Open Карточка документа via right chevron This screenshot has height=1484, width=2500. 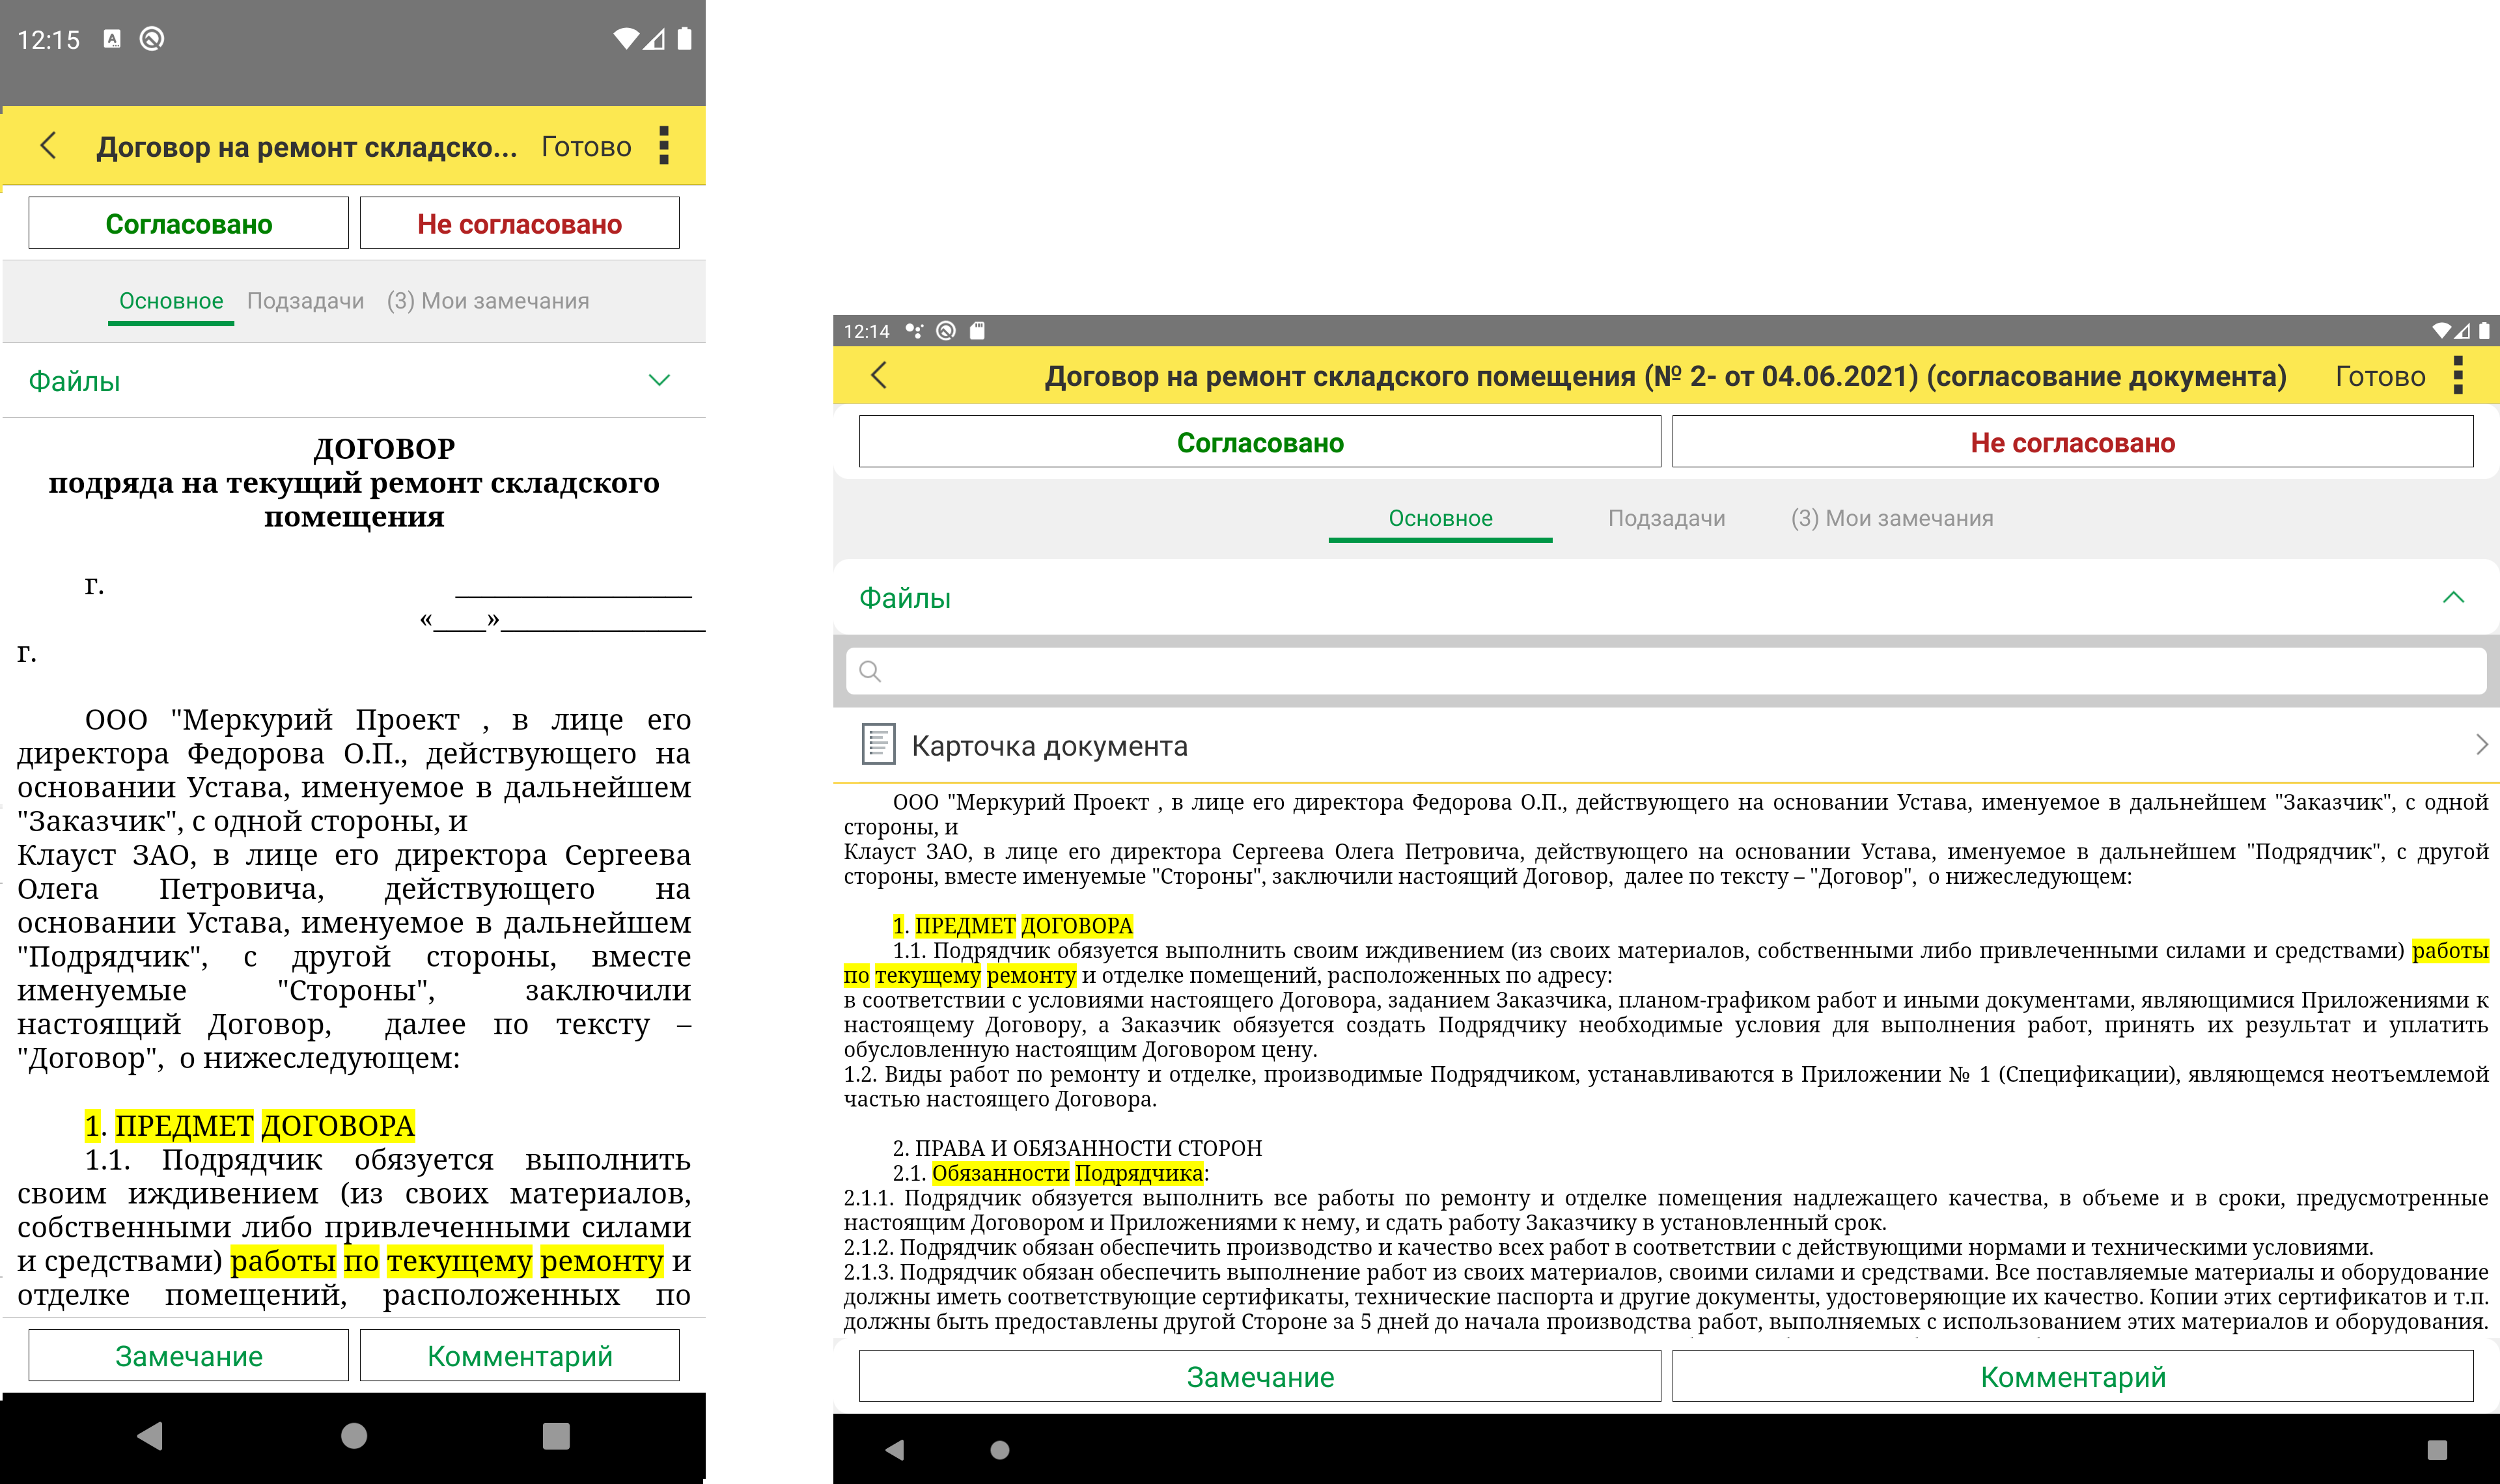(2480, 745)
